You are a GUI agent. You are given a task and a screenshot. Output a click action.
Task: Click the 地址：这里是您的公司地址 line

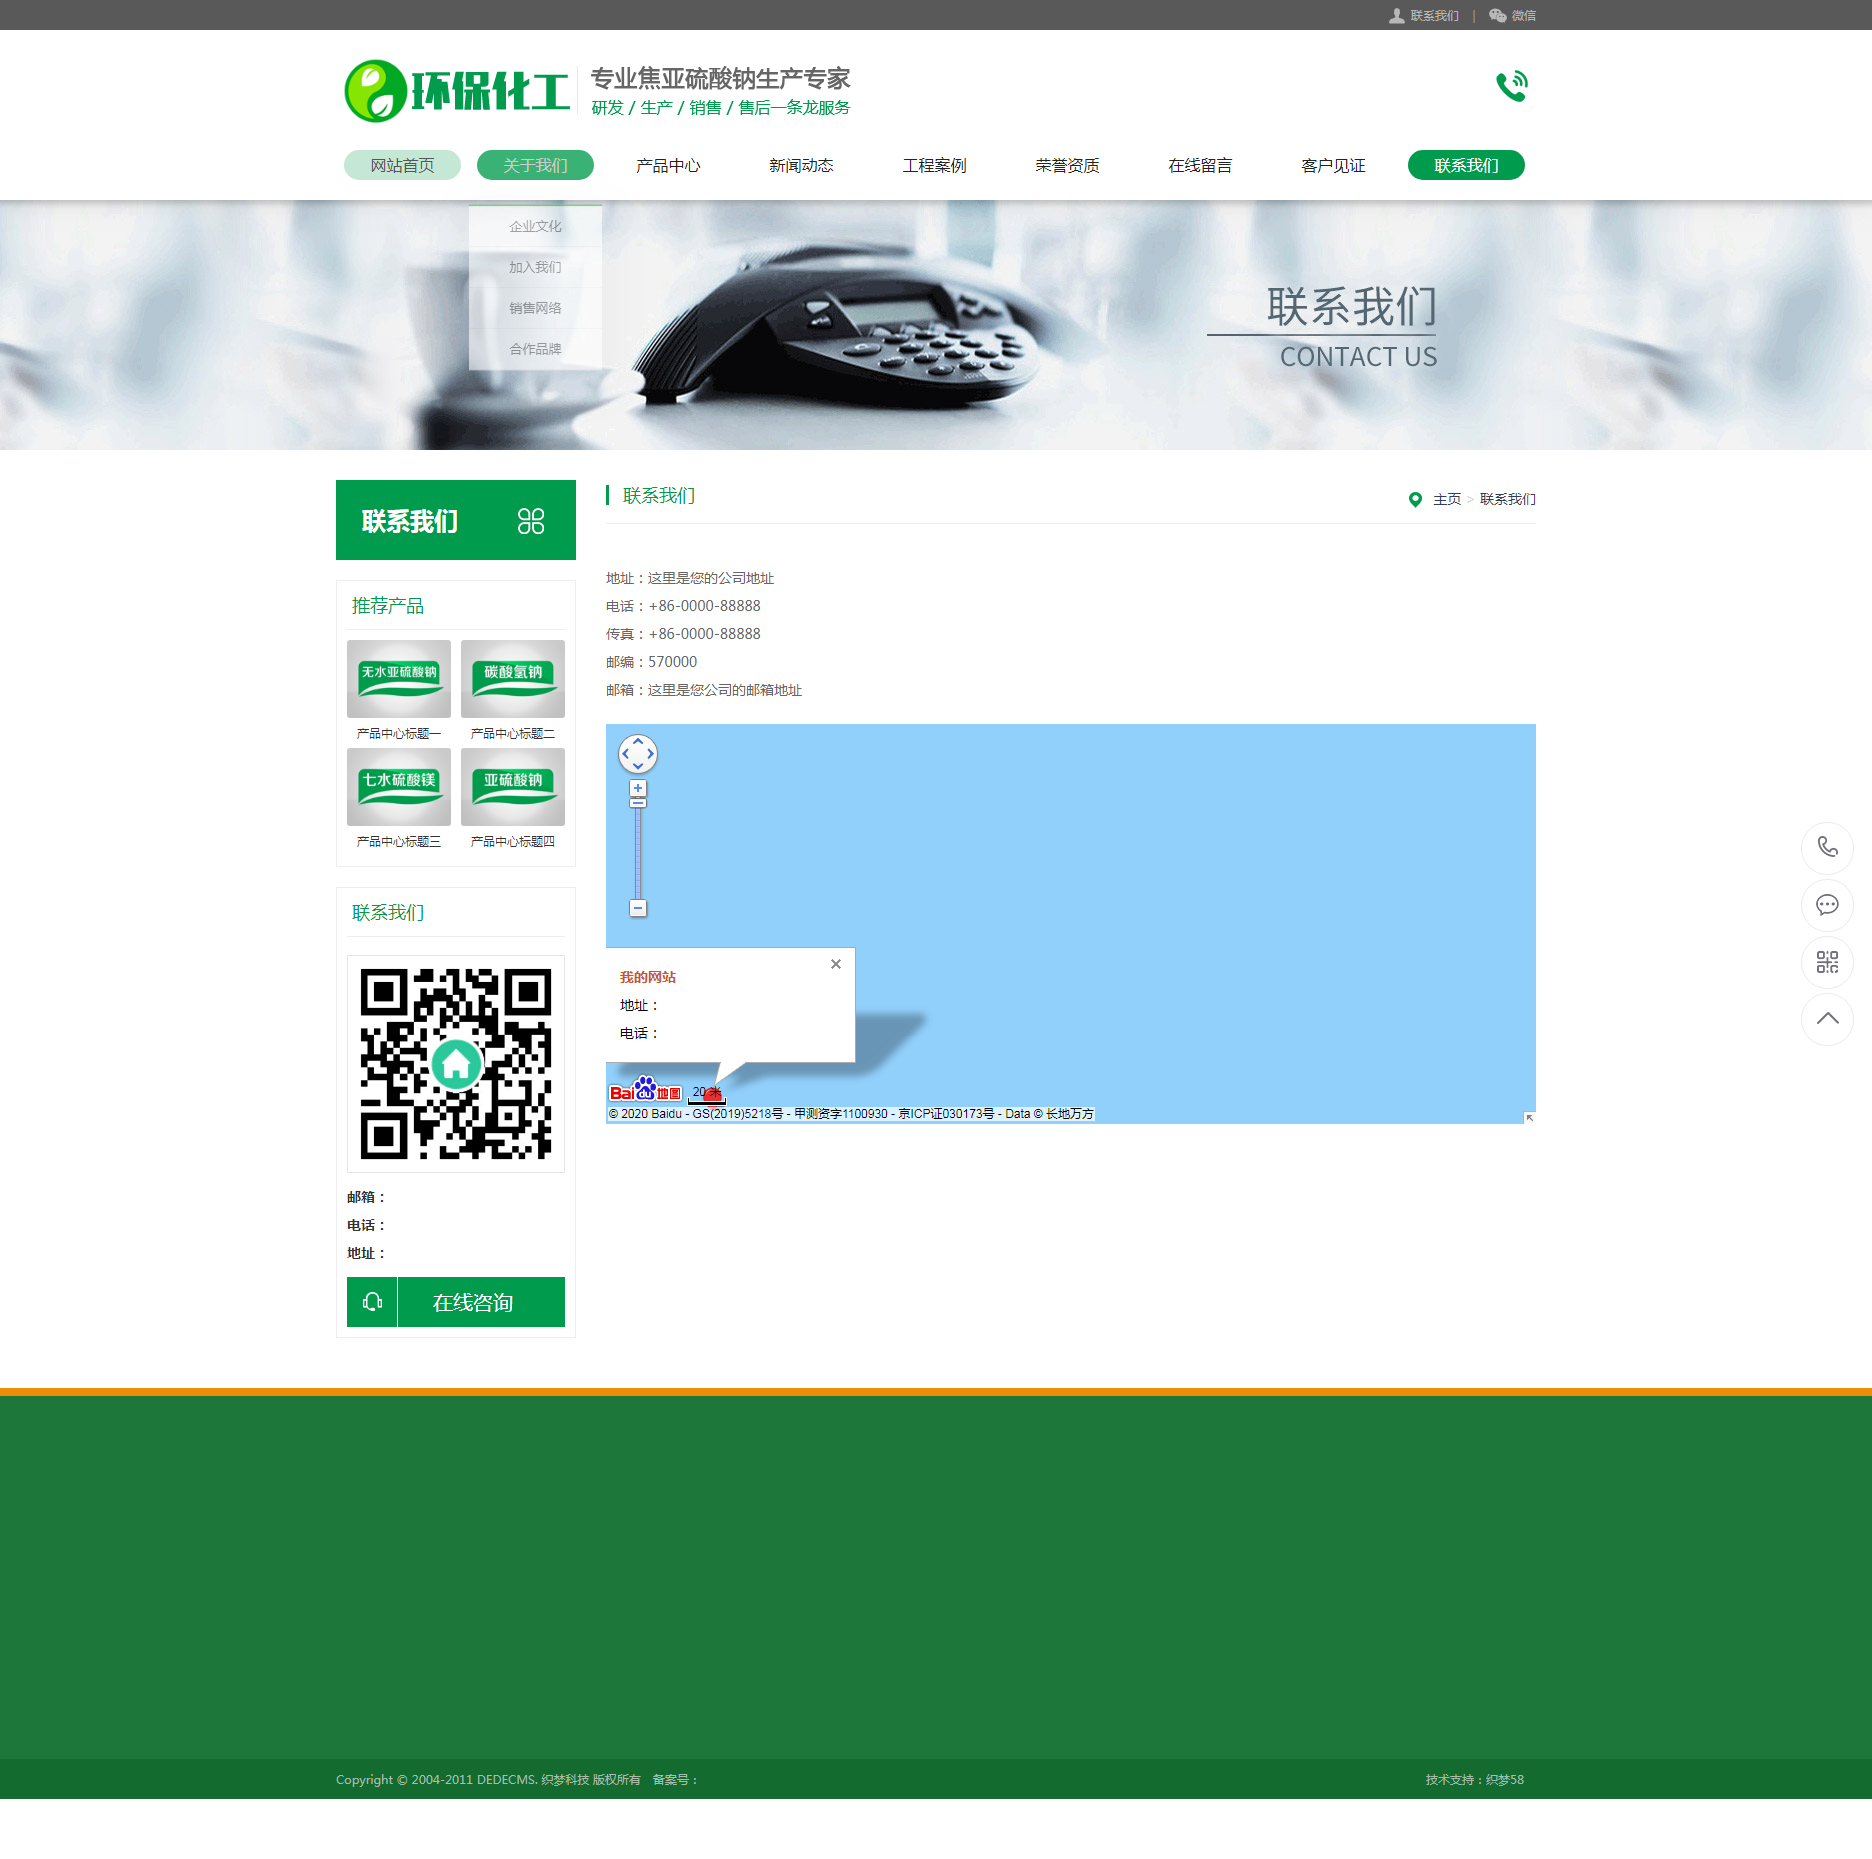tap(690, 578)
